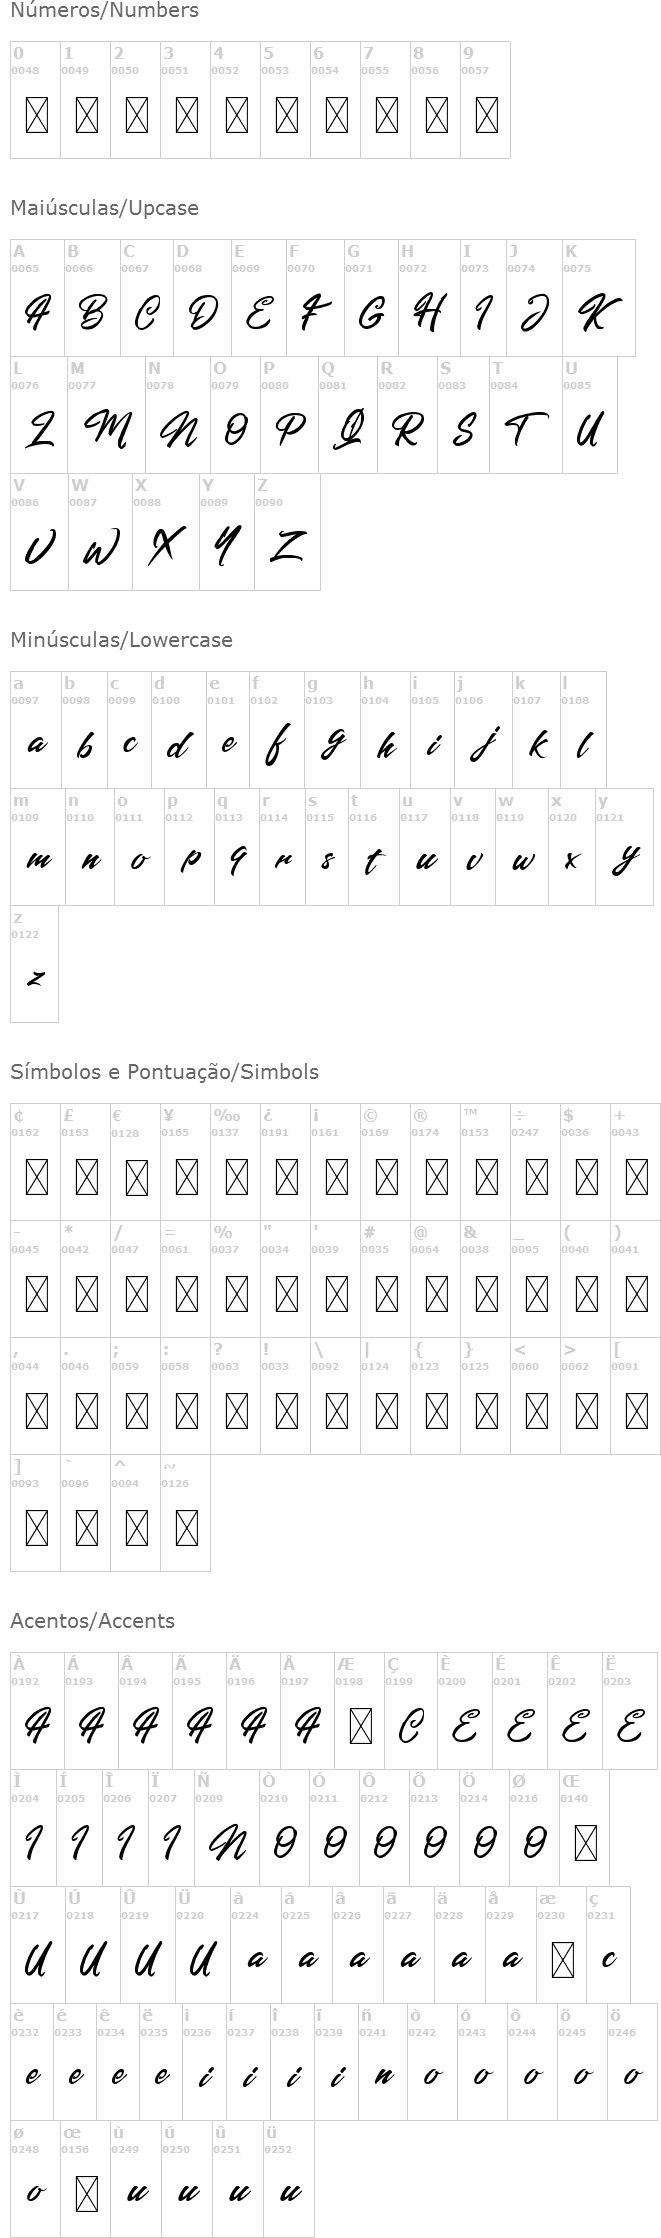Select the uppercase M glyph preview (0077)

106,415
